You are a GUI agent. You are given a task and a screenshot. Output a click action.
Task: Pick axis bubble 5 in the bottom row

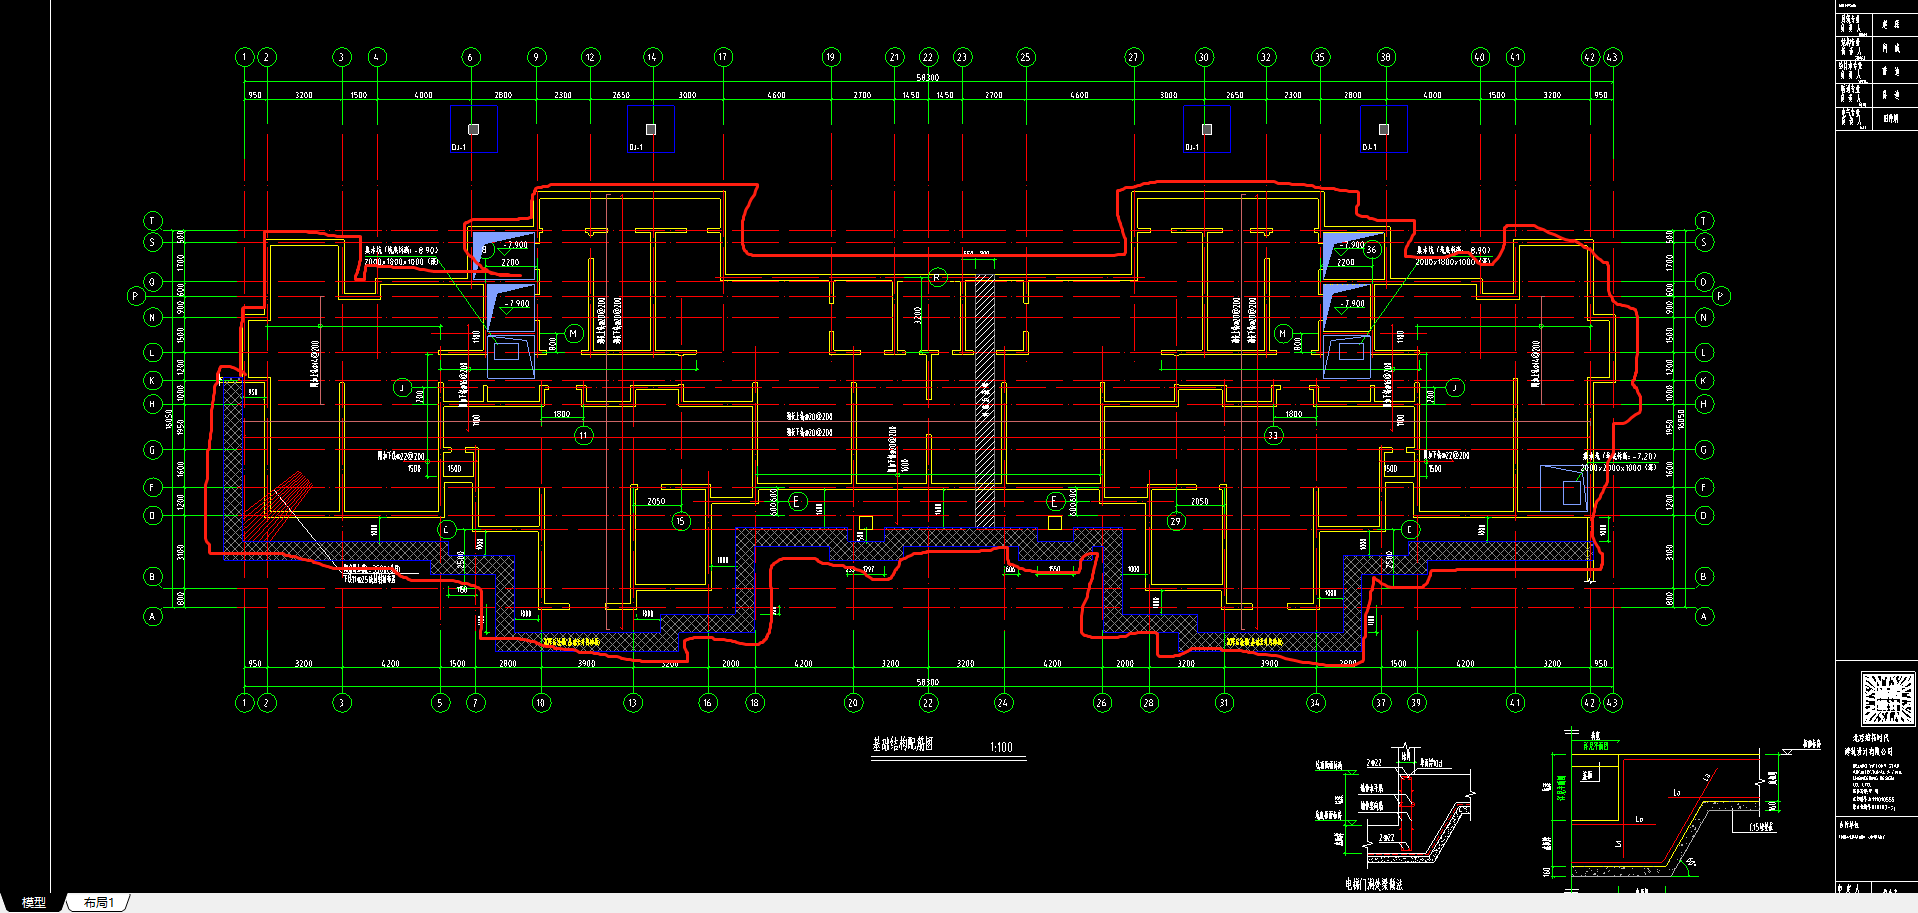point(441,703)
